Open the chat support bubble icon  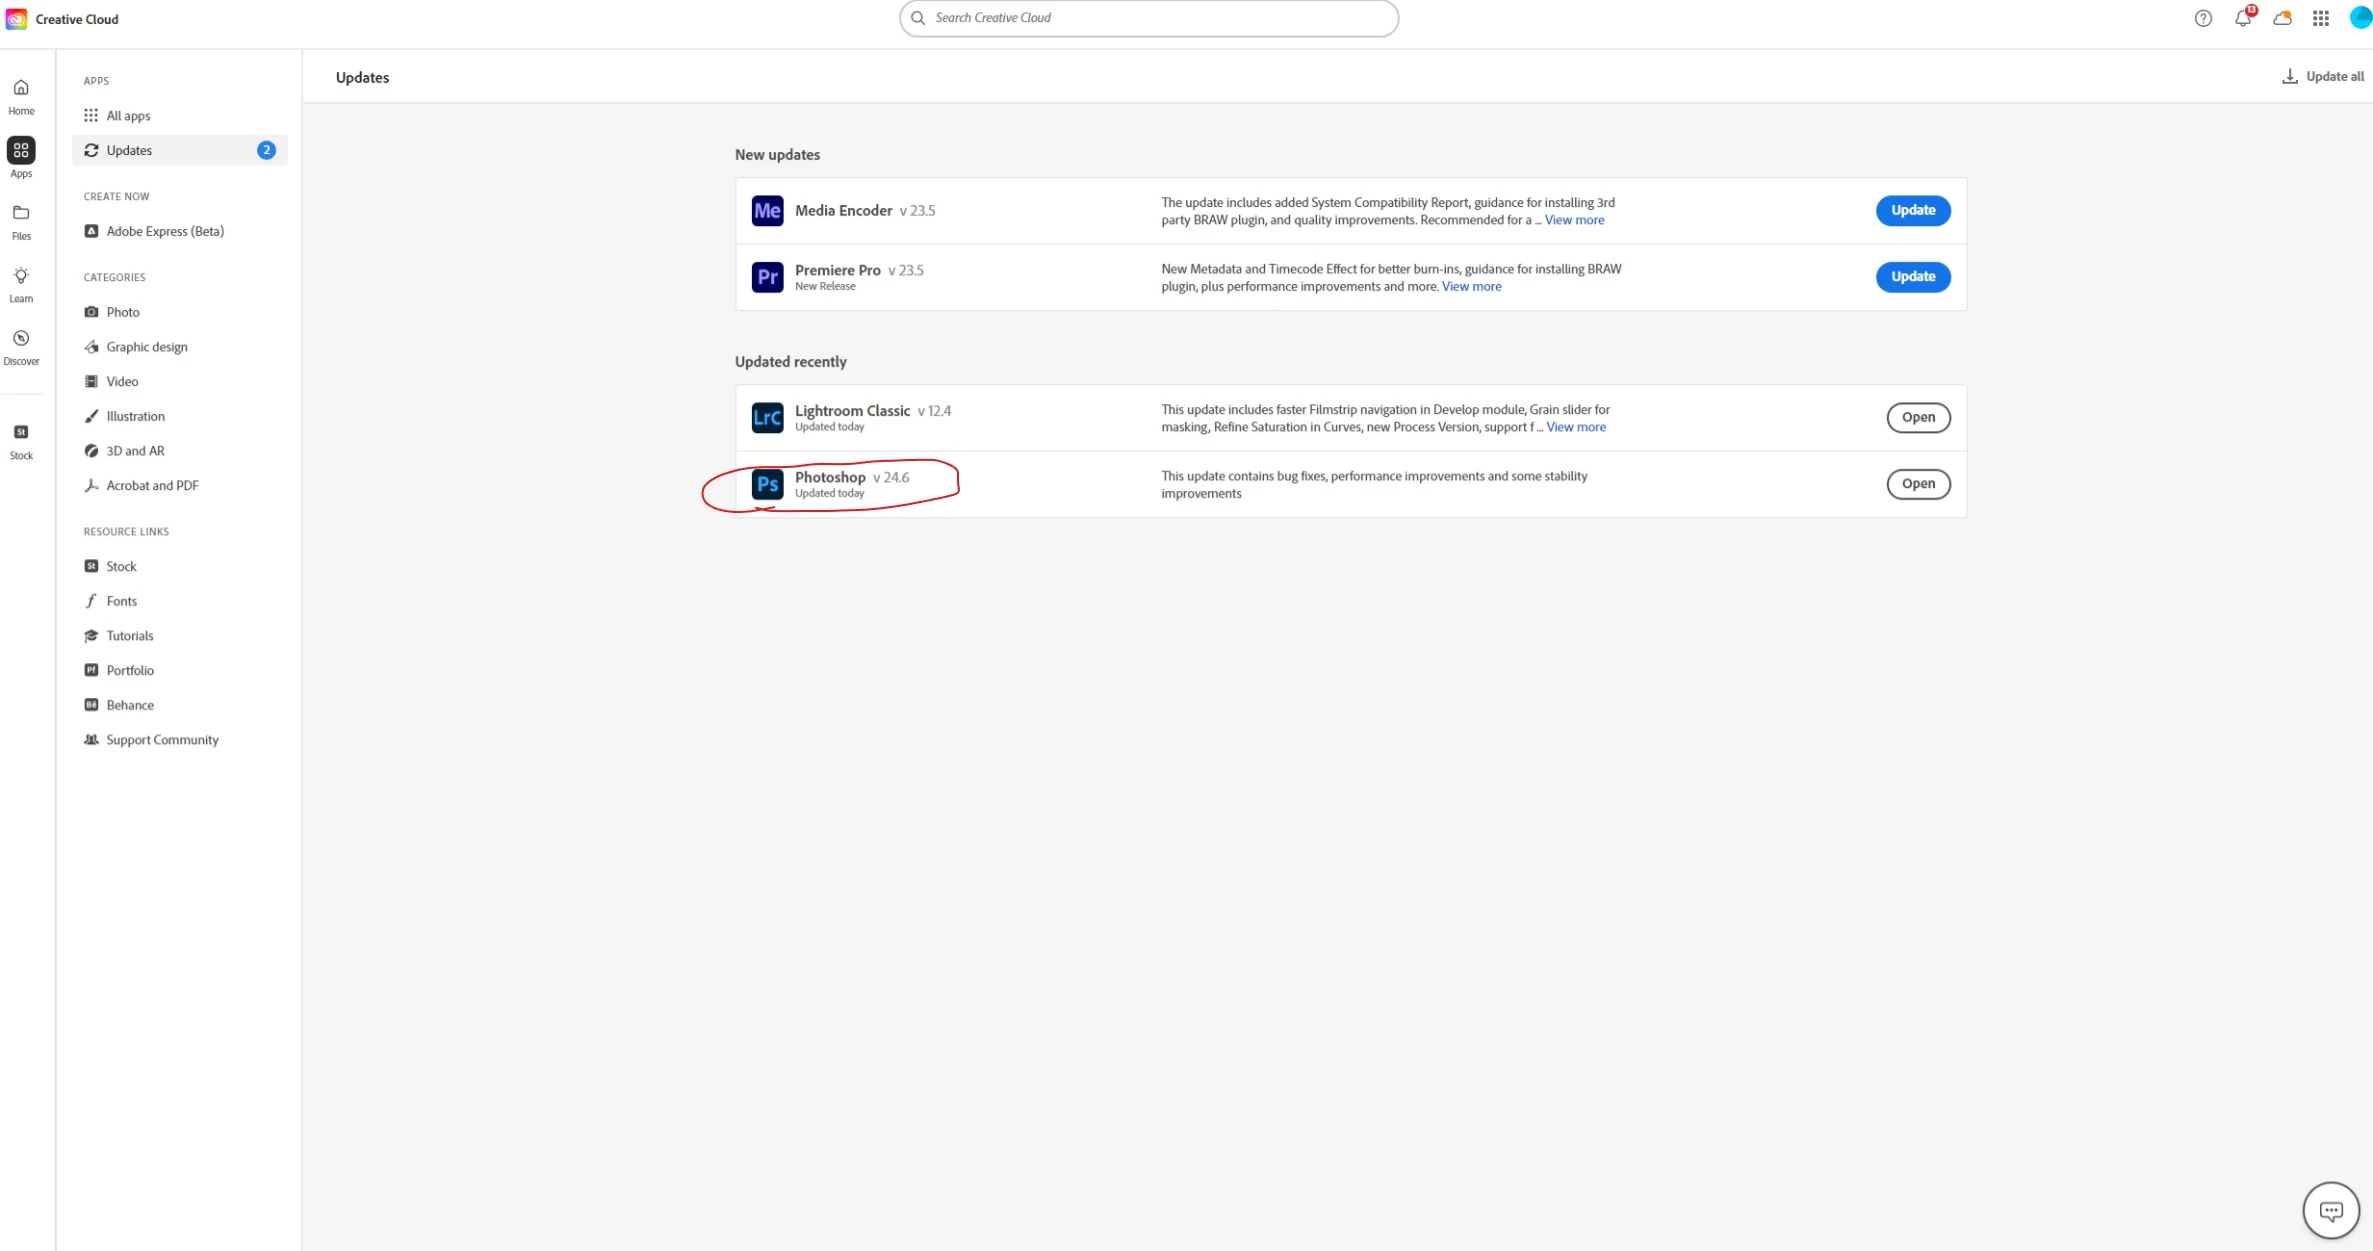pyautogui.click(x=2330, y=1210)
